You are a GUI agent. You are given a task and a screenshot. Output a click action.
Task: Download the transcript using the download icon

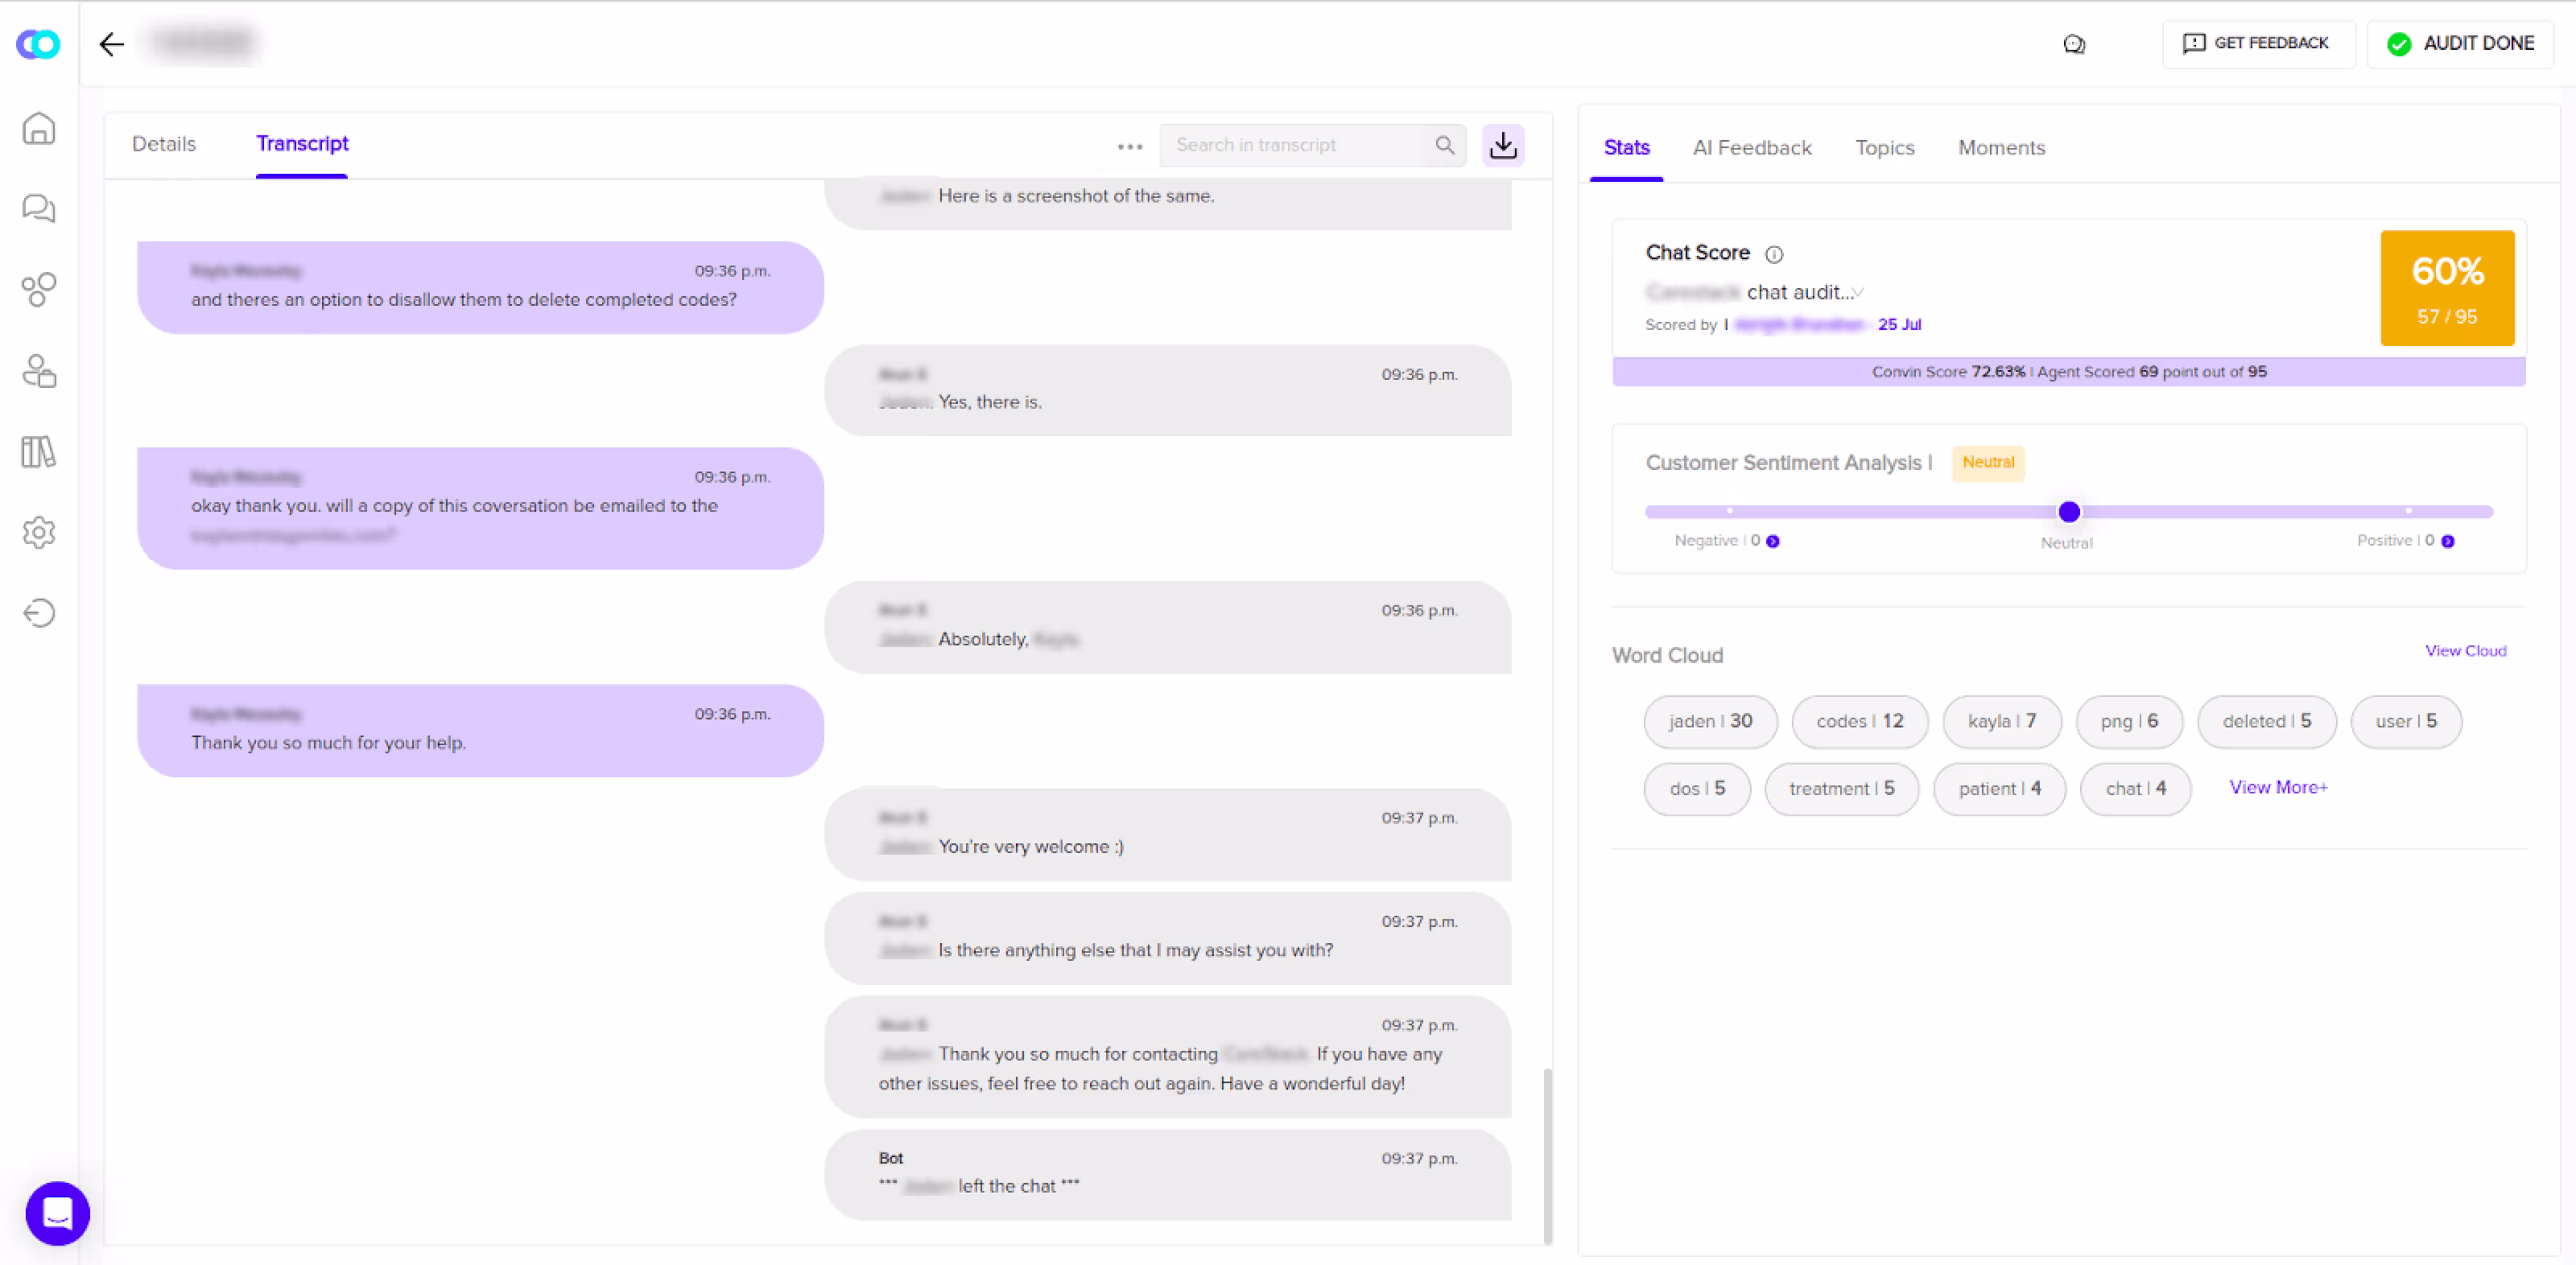(1503, 146)
